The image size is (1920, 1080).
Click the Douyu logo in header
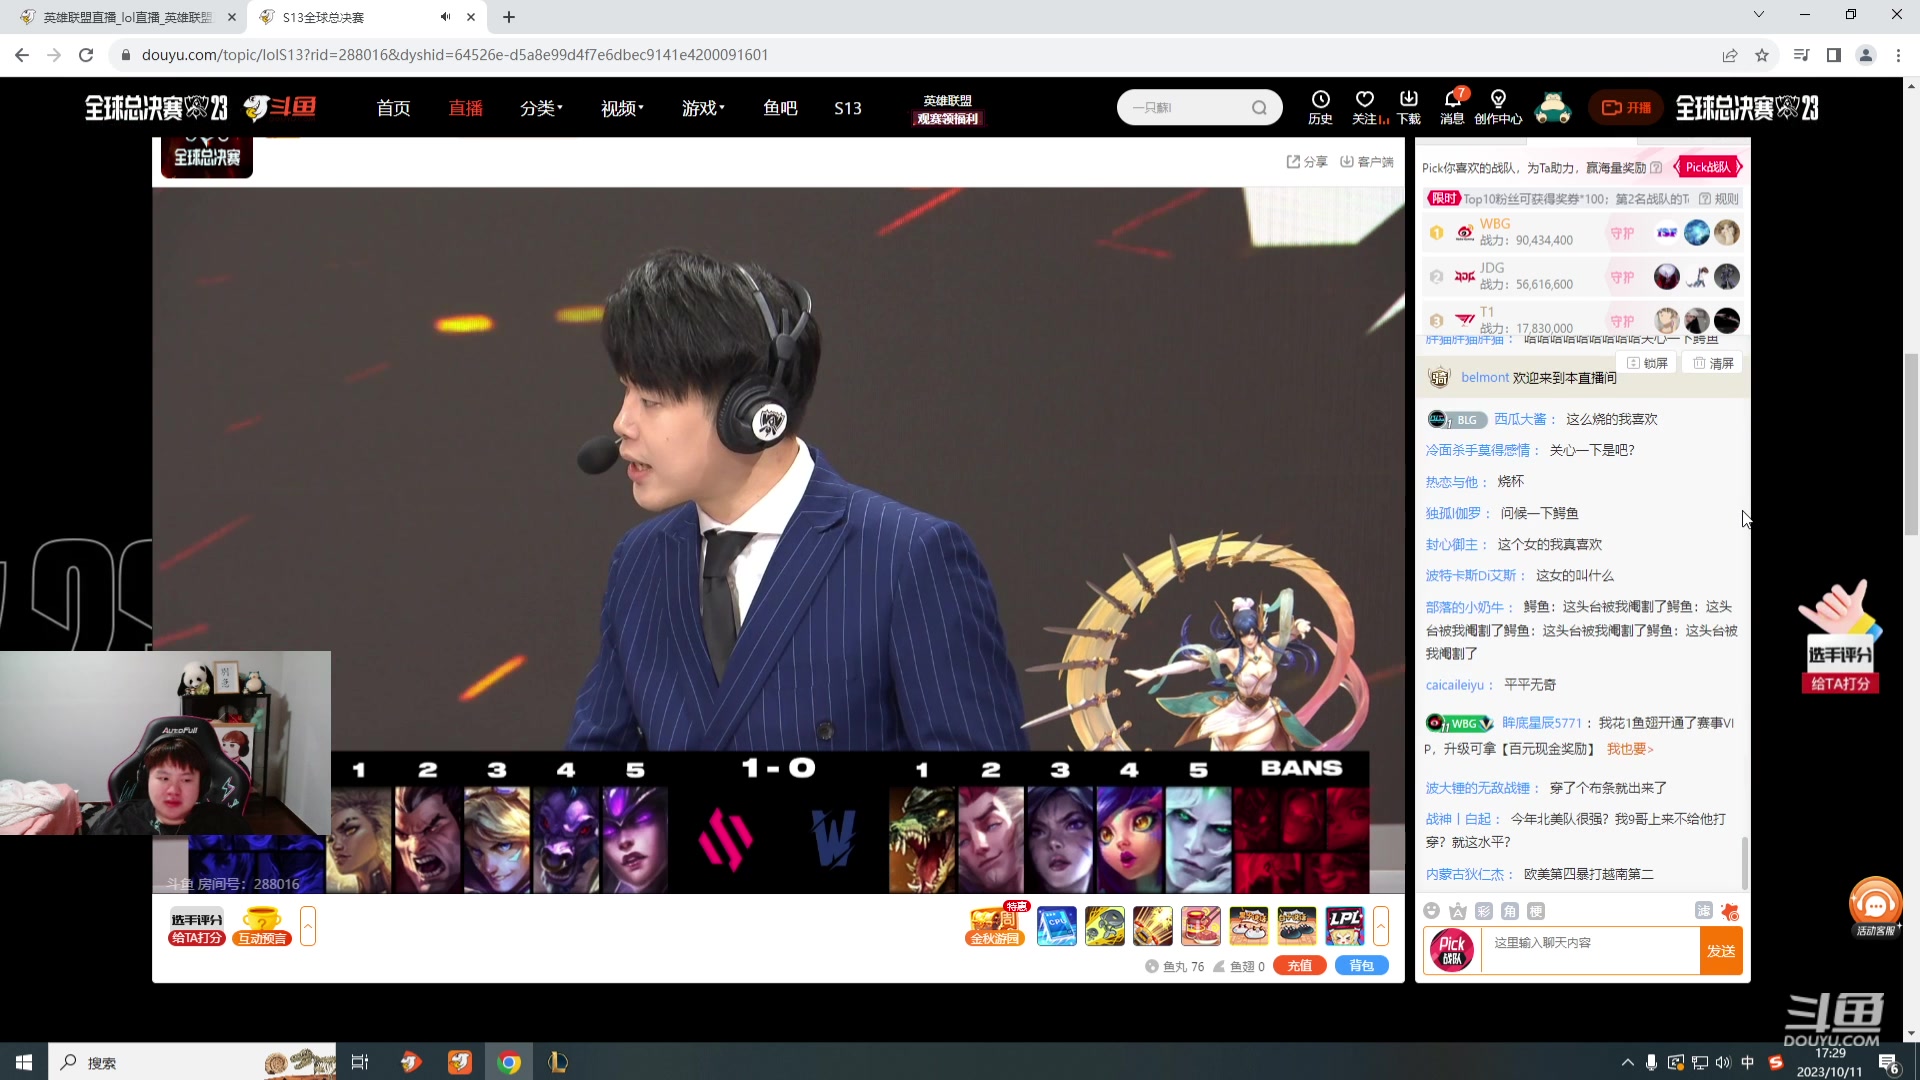coord(280,107)
